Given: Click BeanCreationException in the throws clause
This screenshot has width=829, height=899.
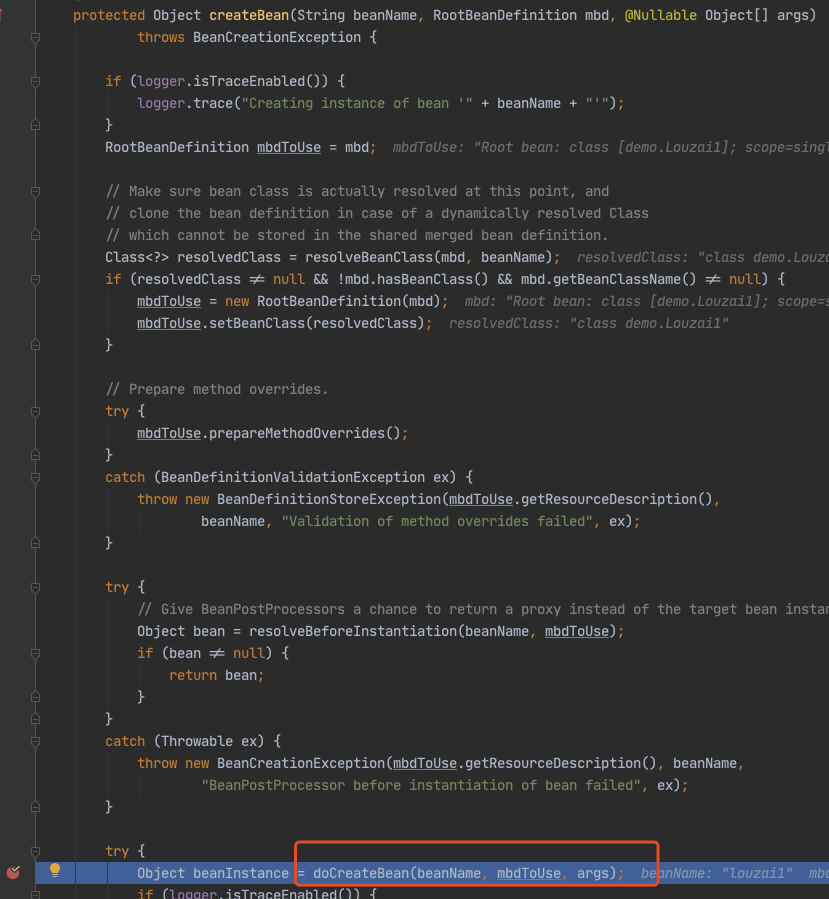Looking at the screenshot, I should (277, 37).
